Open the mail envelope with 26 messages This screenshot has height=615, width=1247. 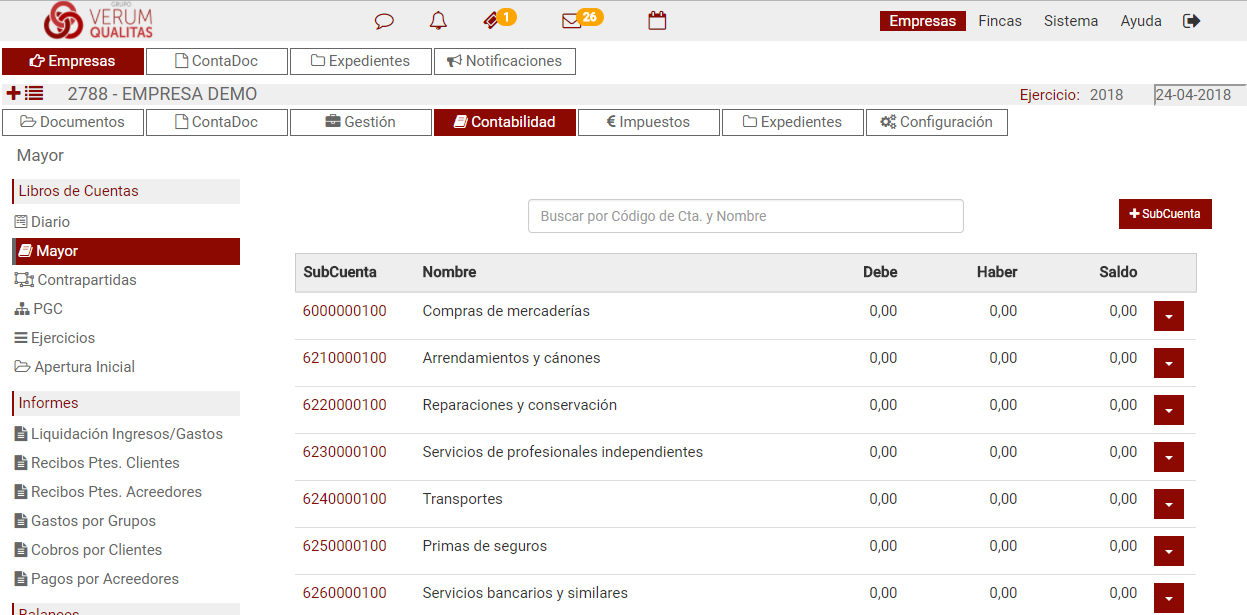572,21
